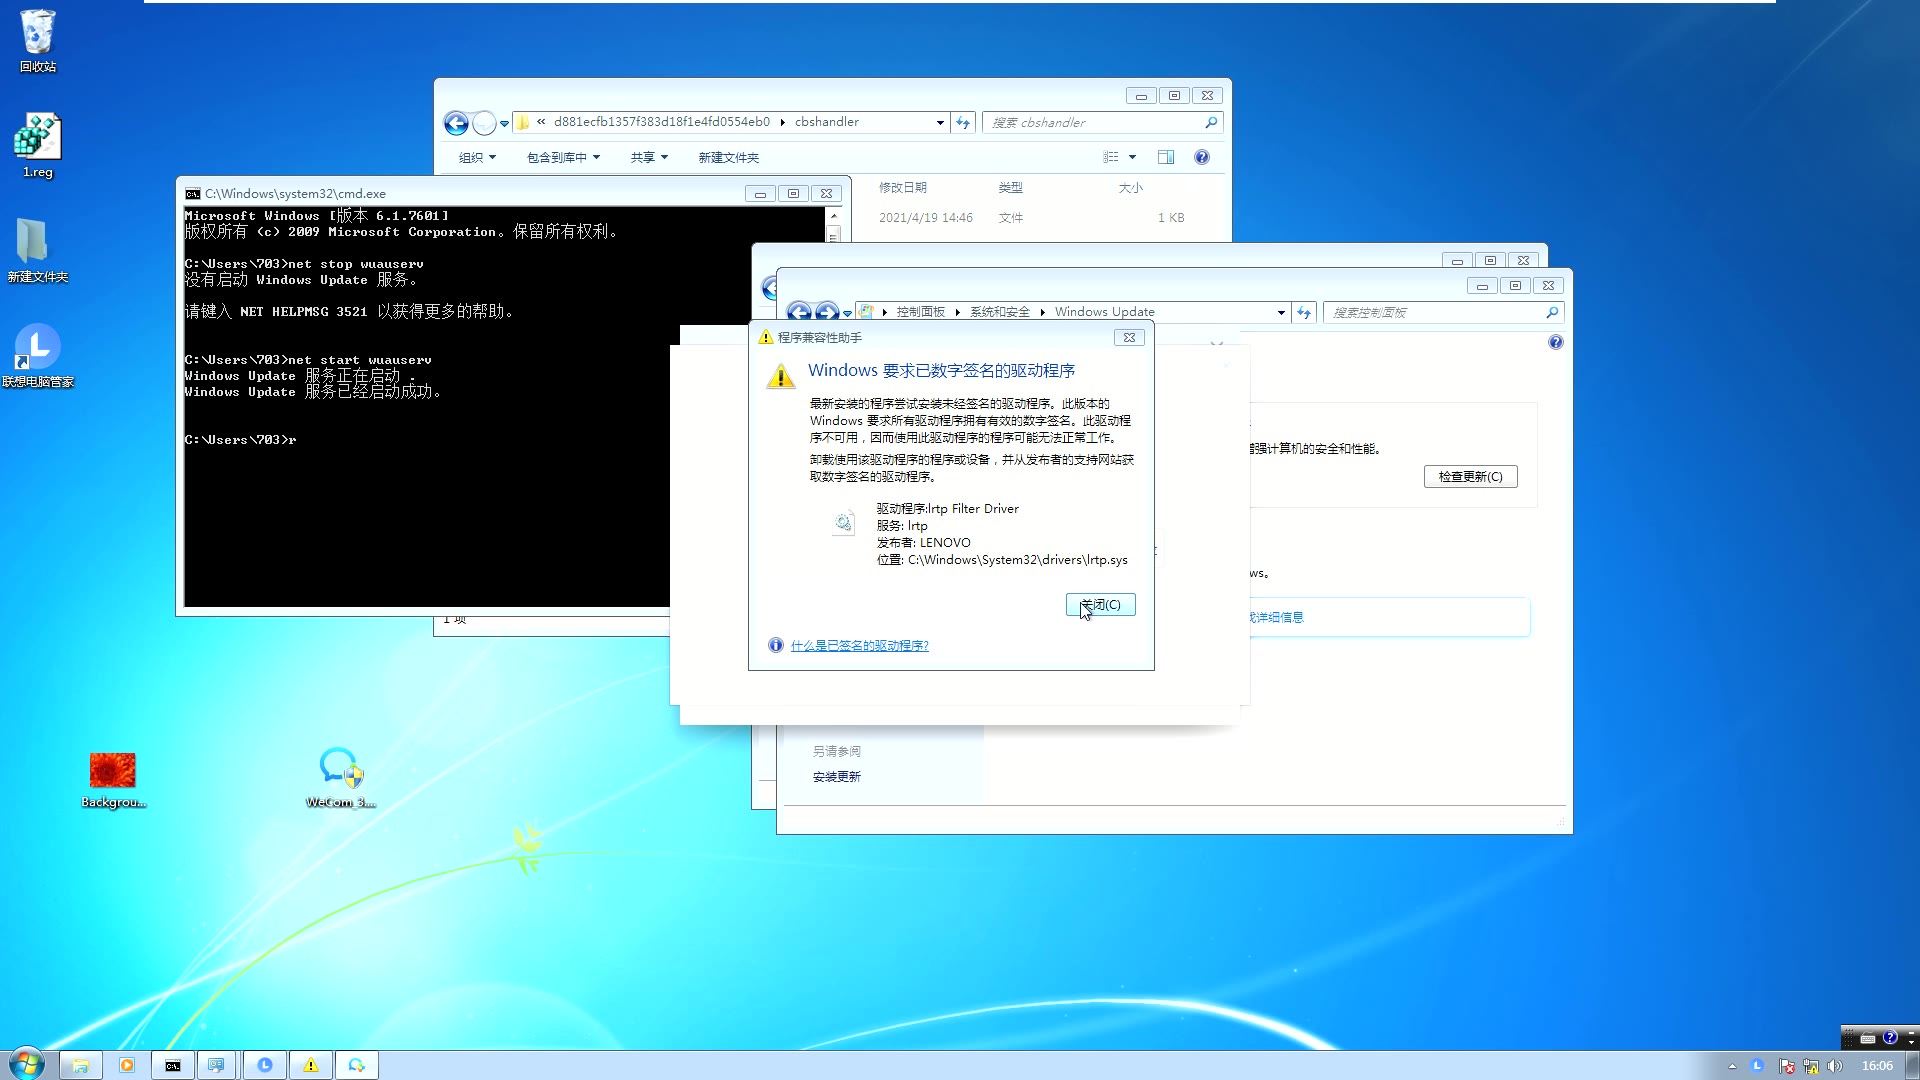The width and height of the screenshot is (1920, 1080).
Task: Show hidden tray icons arrow
Action: click(x=1732, y=1066)
